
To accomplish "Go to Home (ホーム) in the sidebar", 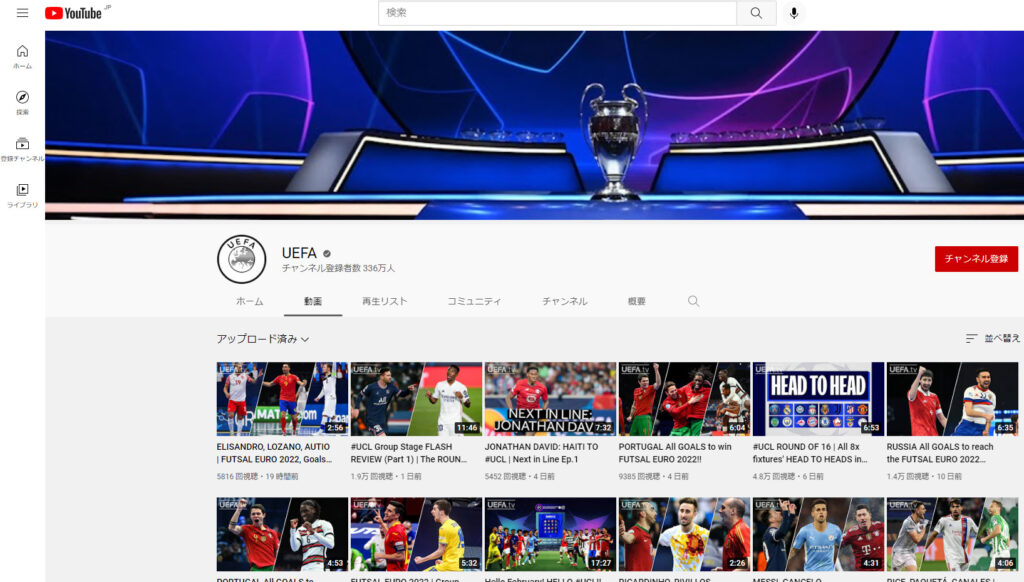I will point(22,57).
